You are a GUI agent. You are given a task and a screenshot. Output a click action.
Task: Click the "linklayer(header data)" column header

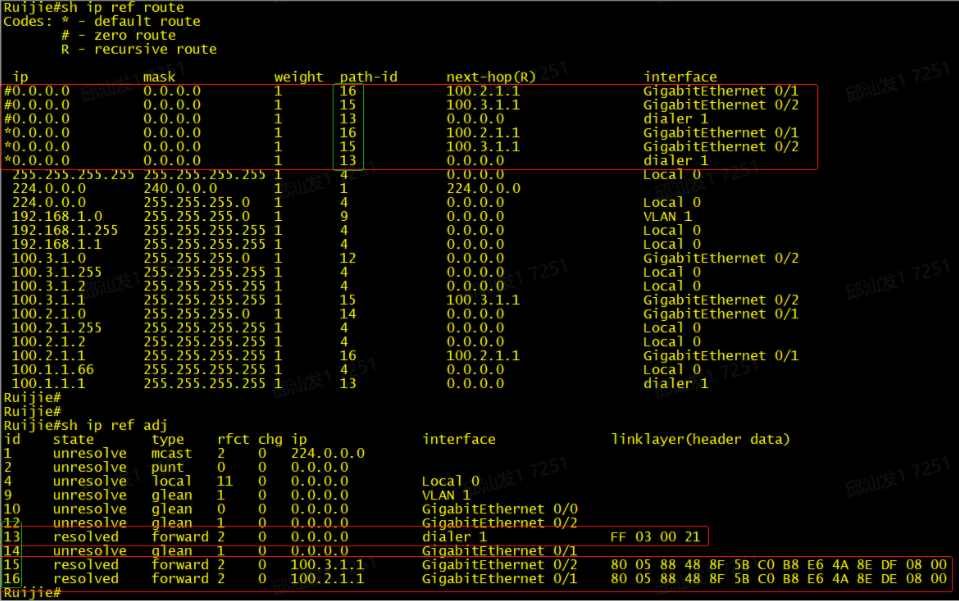pyautogui.click(x=700, y=440)
